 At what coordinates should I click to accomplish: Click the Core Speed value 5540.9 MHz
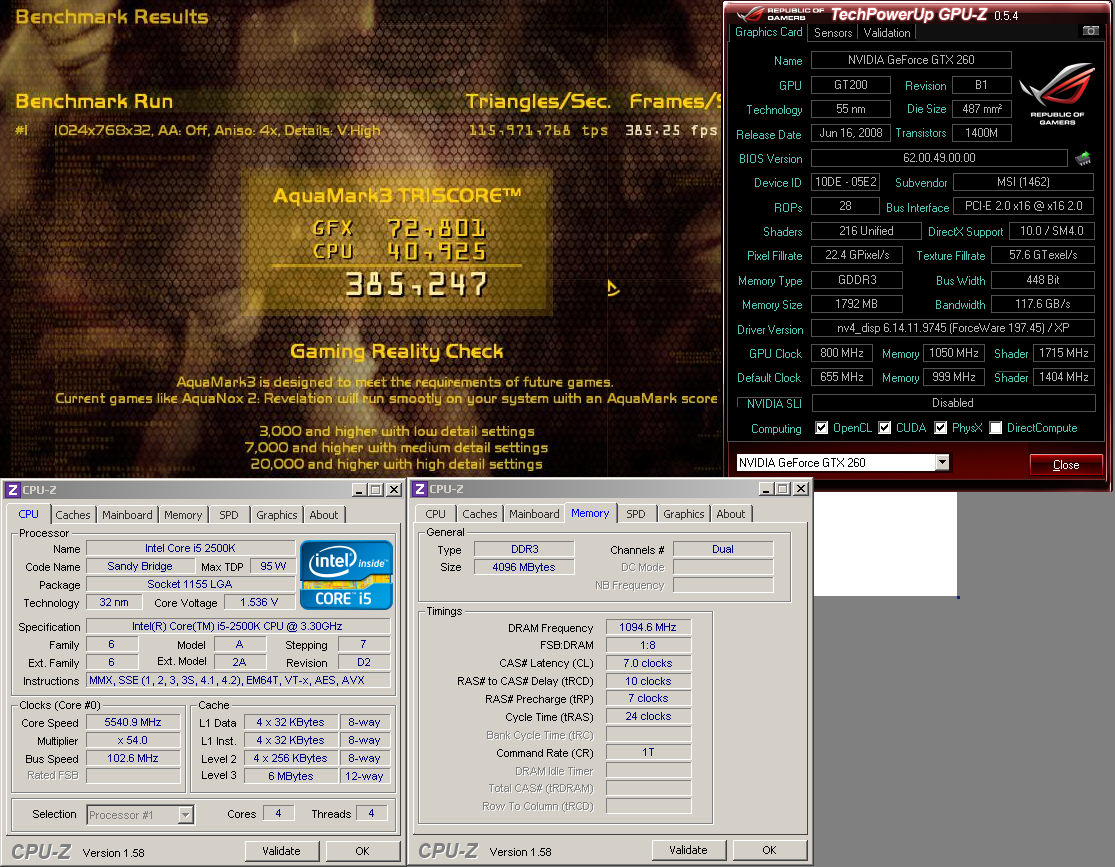pos(133,723)
